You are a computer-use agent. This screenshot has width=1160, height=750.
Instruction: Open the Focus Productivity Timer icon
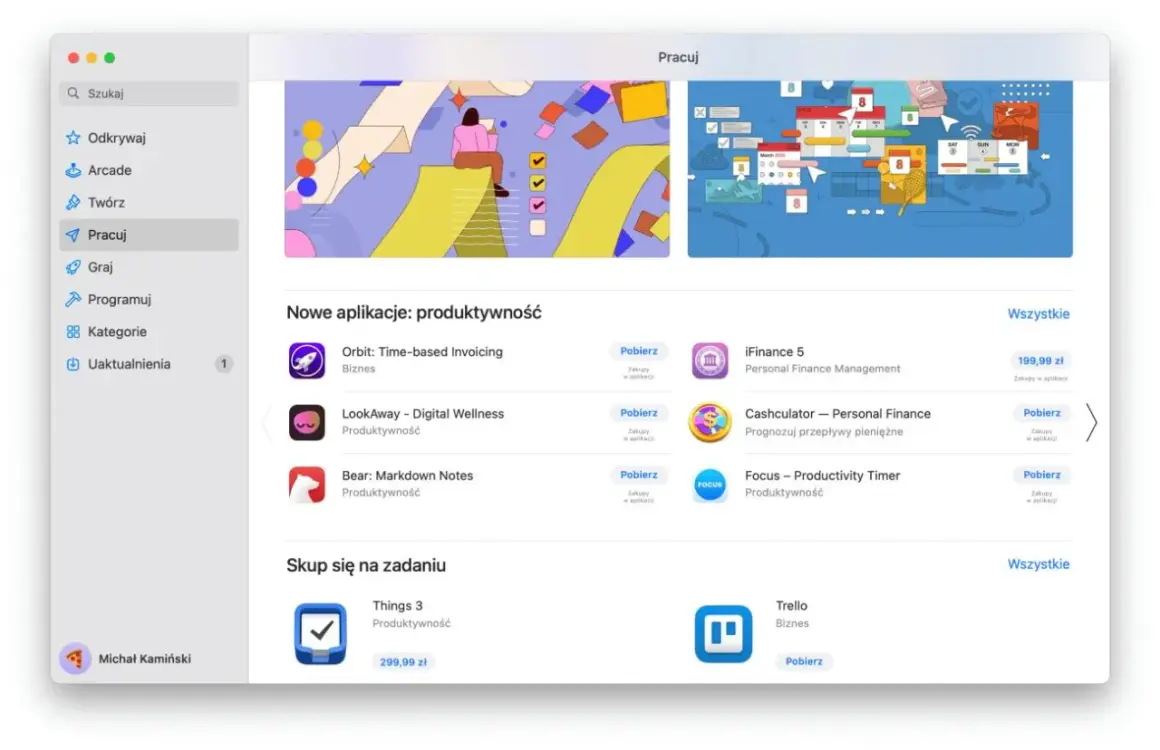click(710, 484)
